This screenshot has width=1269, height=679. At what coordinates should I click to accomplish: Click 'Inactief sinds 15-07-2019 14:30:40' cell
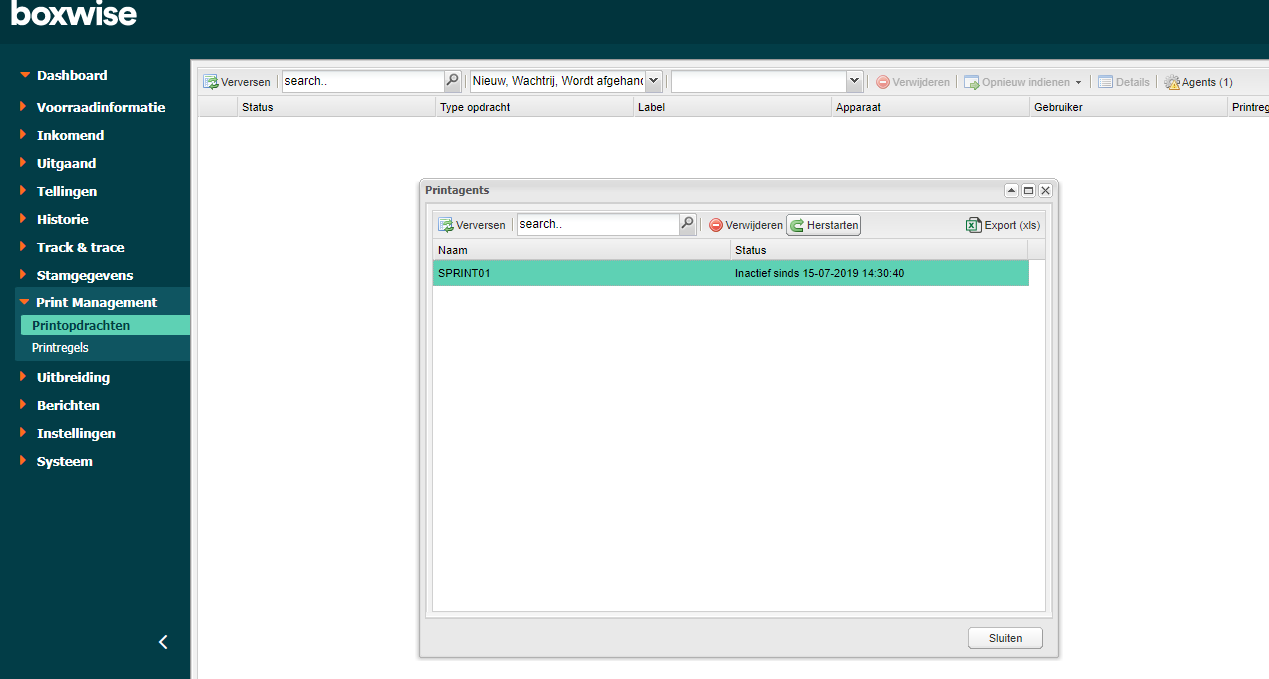click(819, 273)
